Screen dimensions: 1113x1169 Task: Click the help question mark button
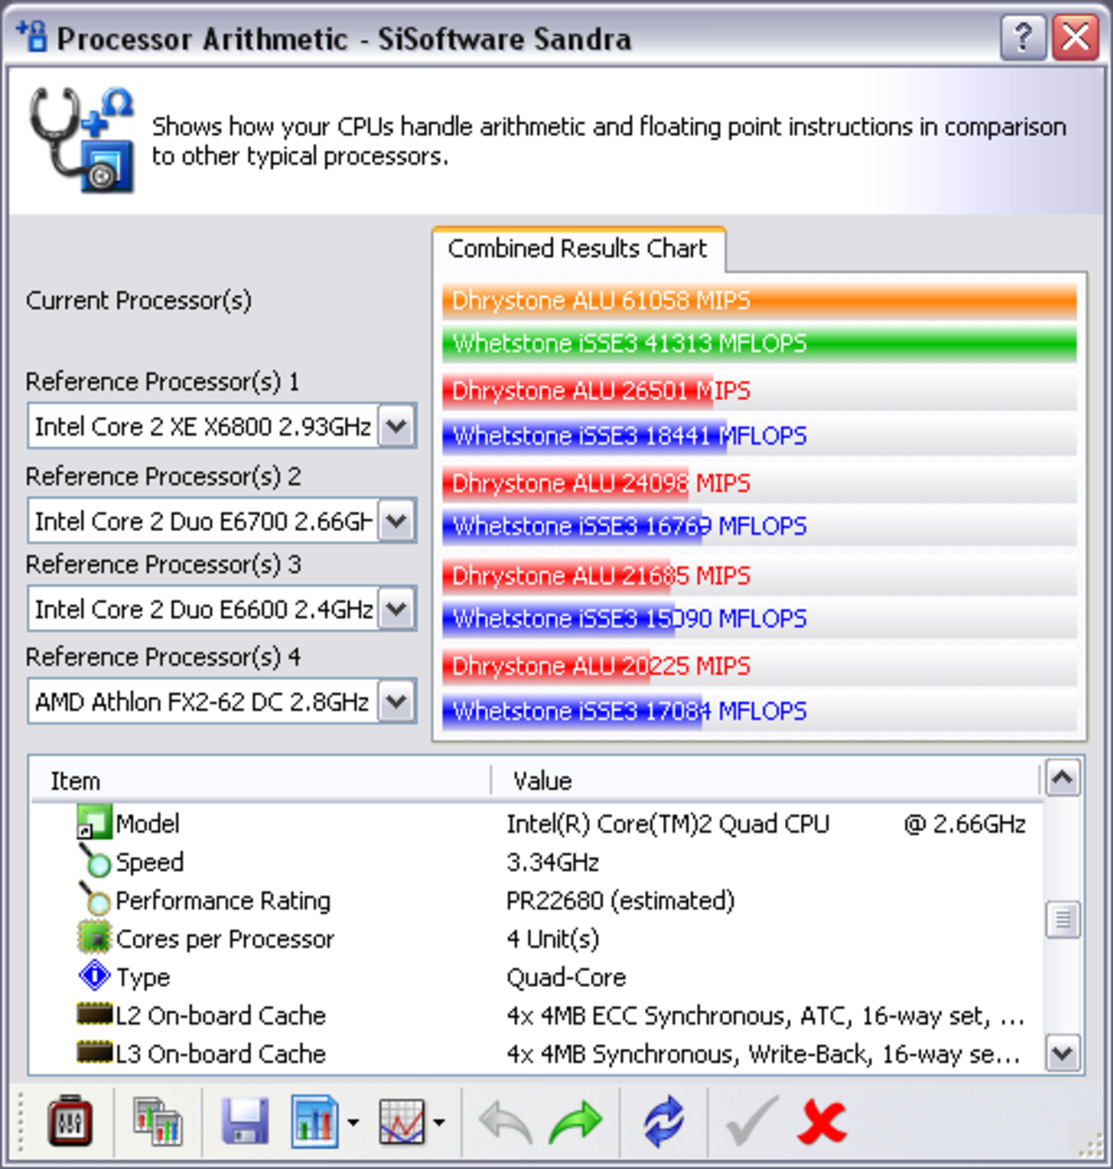pos(1023,36)
